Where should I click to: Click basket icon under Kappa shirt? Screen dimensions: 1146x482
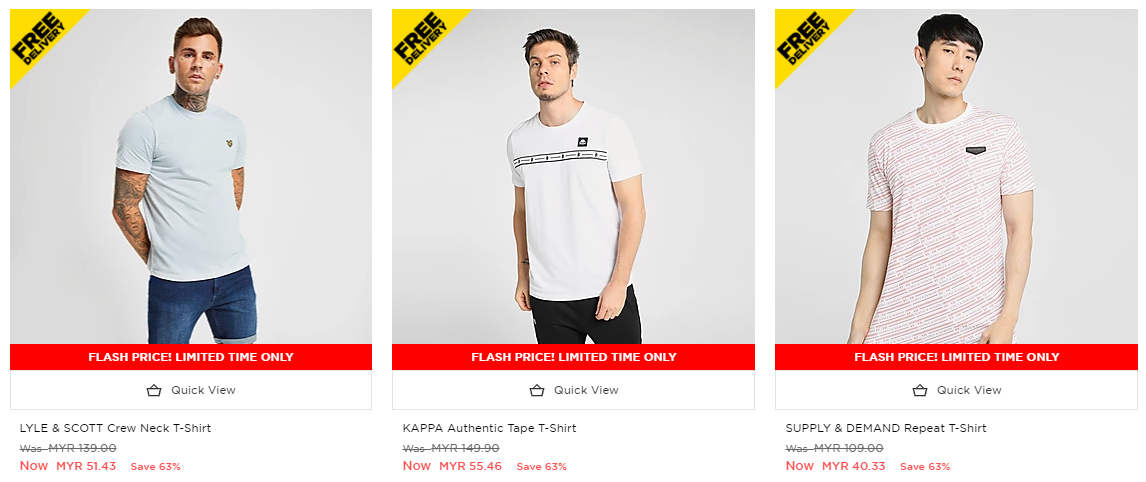tap(536, 390)
